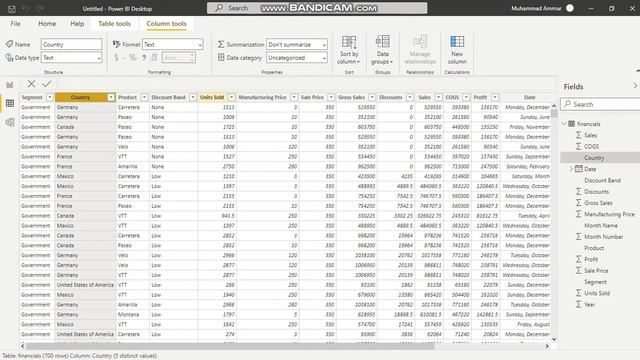Click the Redo arrow in title bar
This screenshot has height=360, width=640.
[x=40, y=9]
